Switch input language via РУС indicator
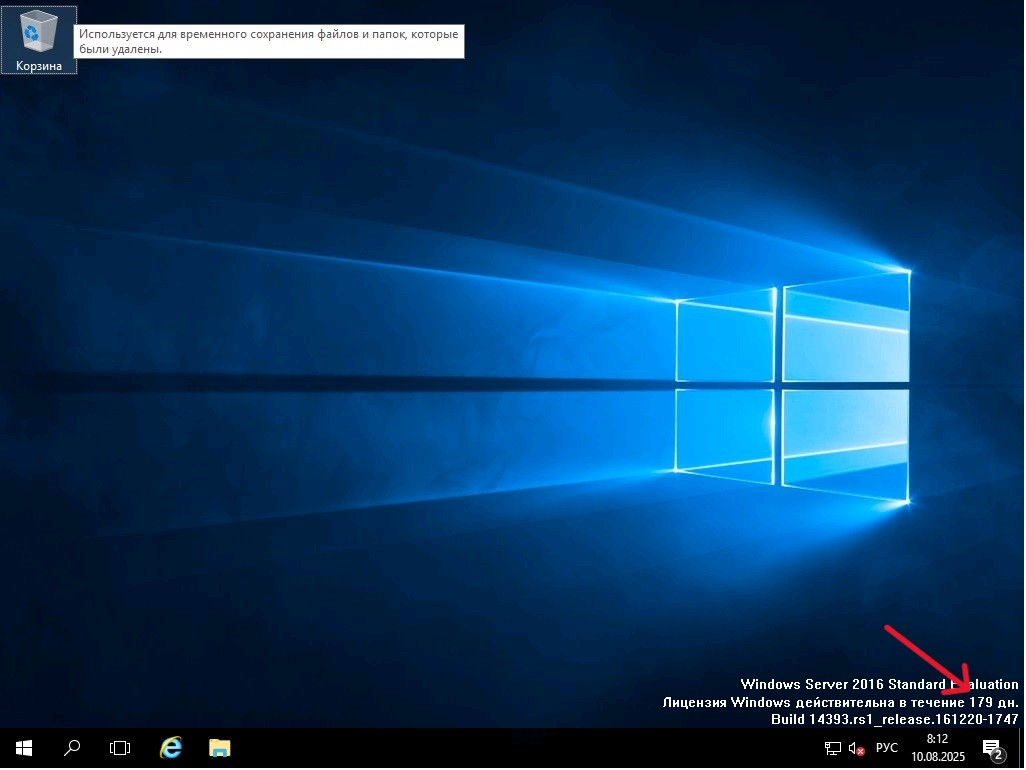 (x=887, y=748)
